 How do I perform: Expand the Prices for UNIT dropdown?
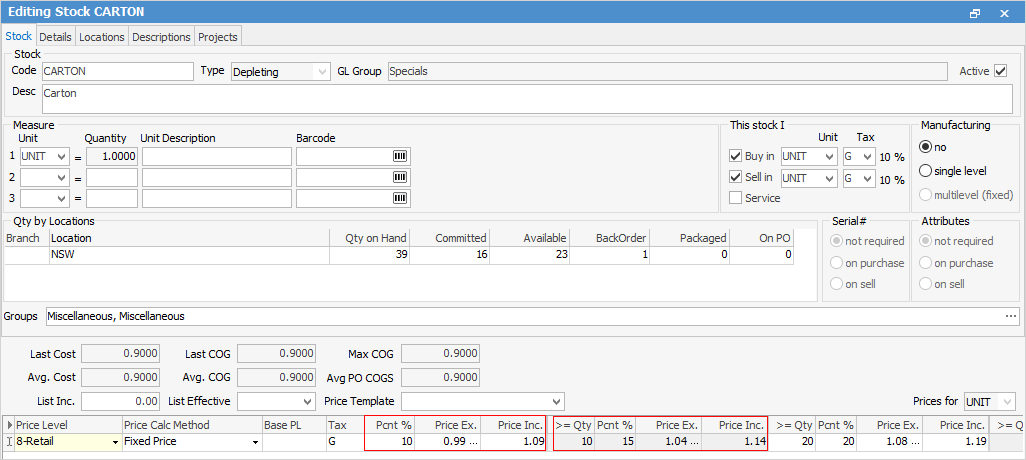point(1006,402)
